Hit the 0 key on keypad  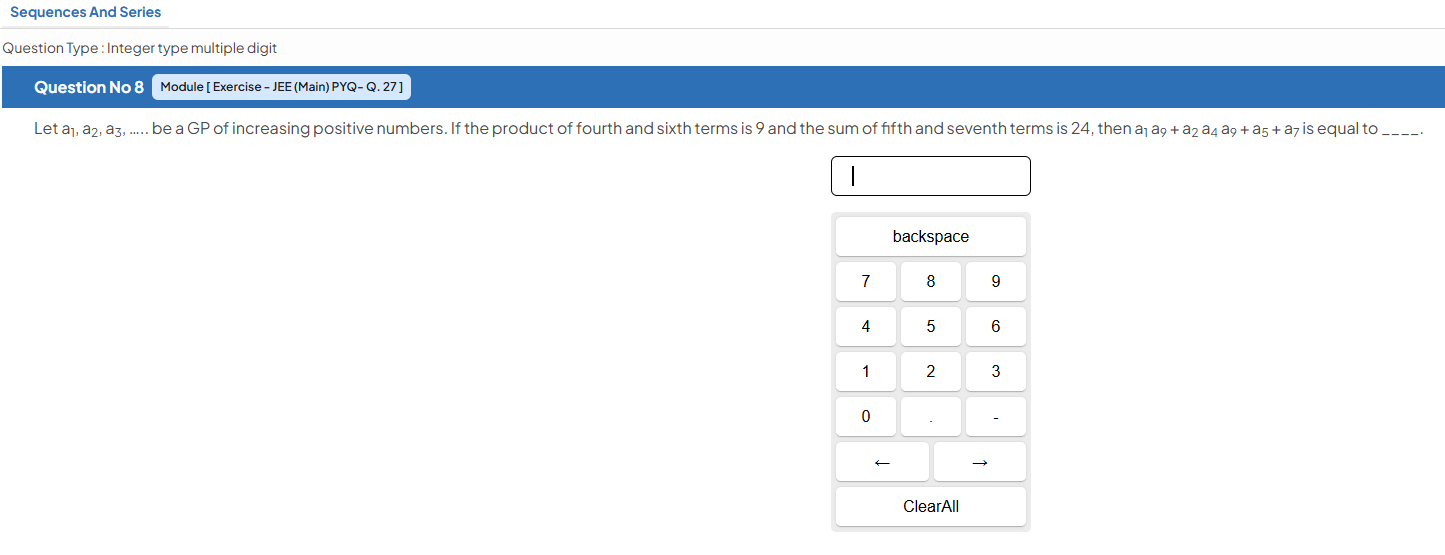866,417
